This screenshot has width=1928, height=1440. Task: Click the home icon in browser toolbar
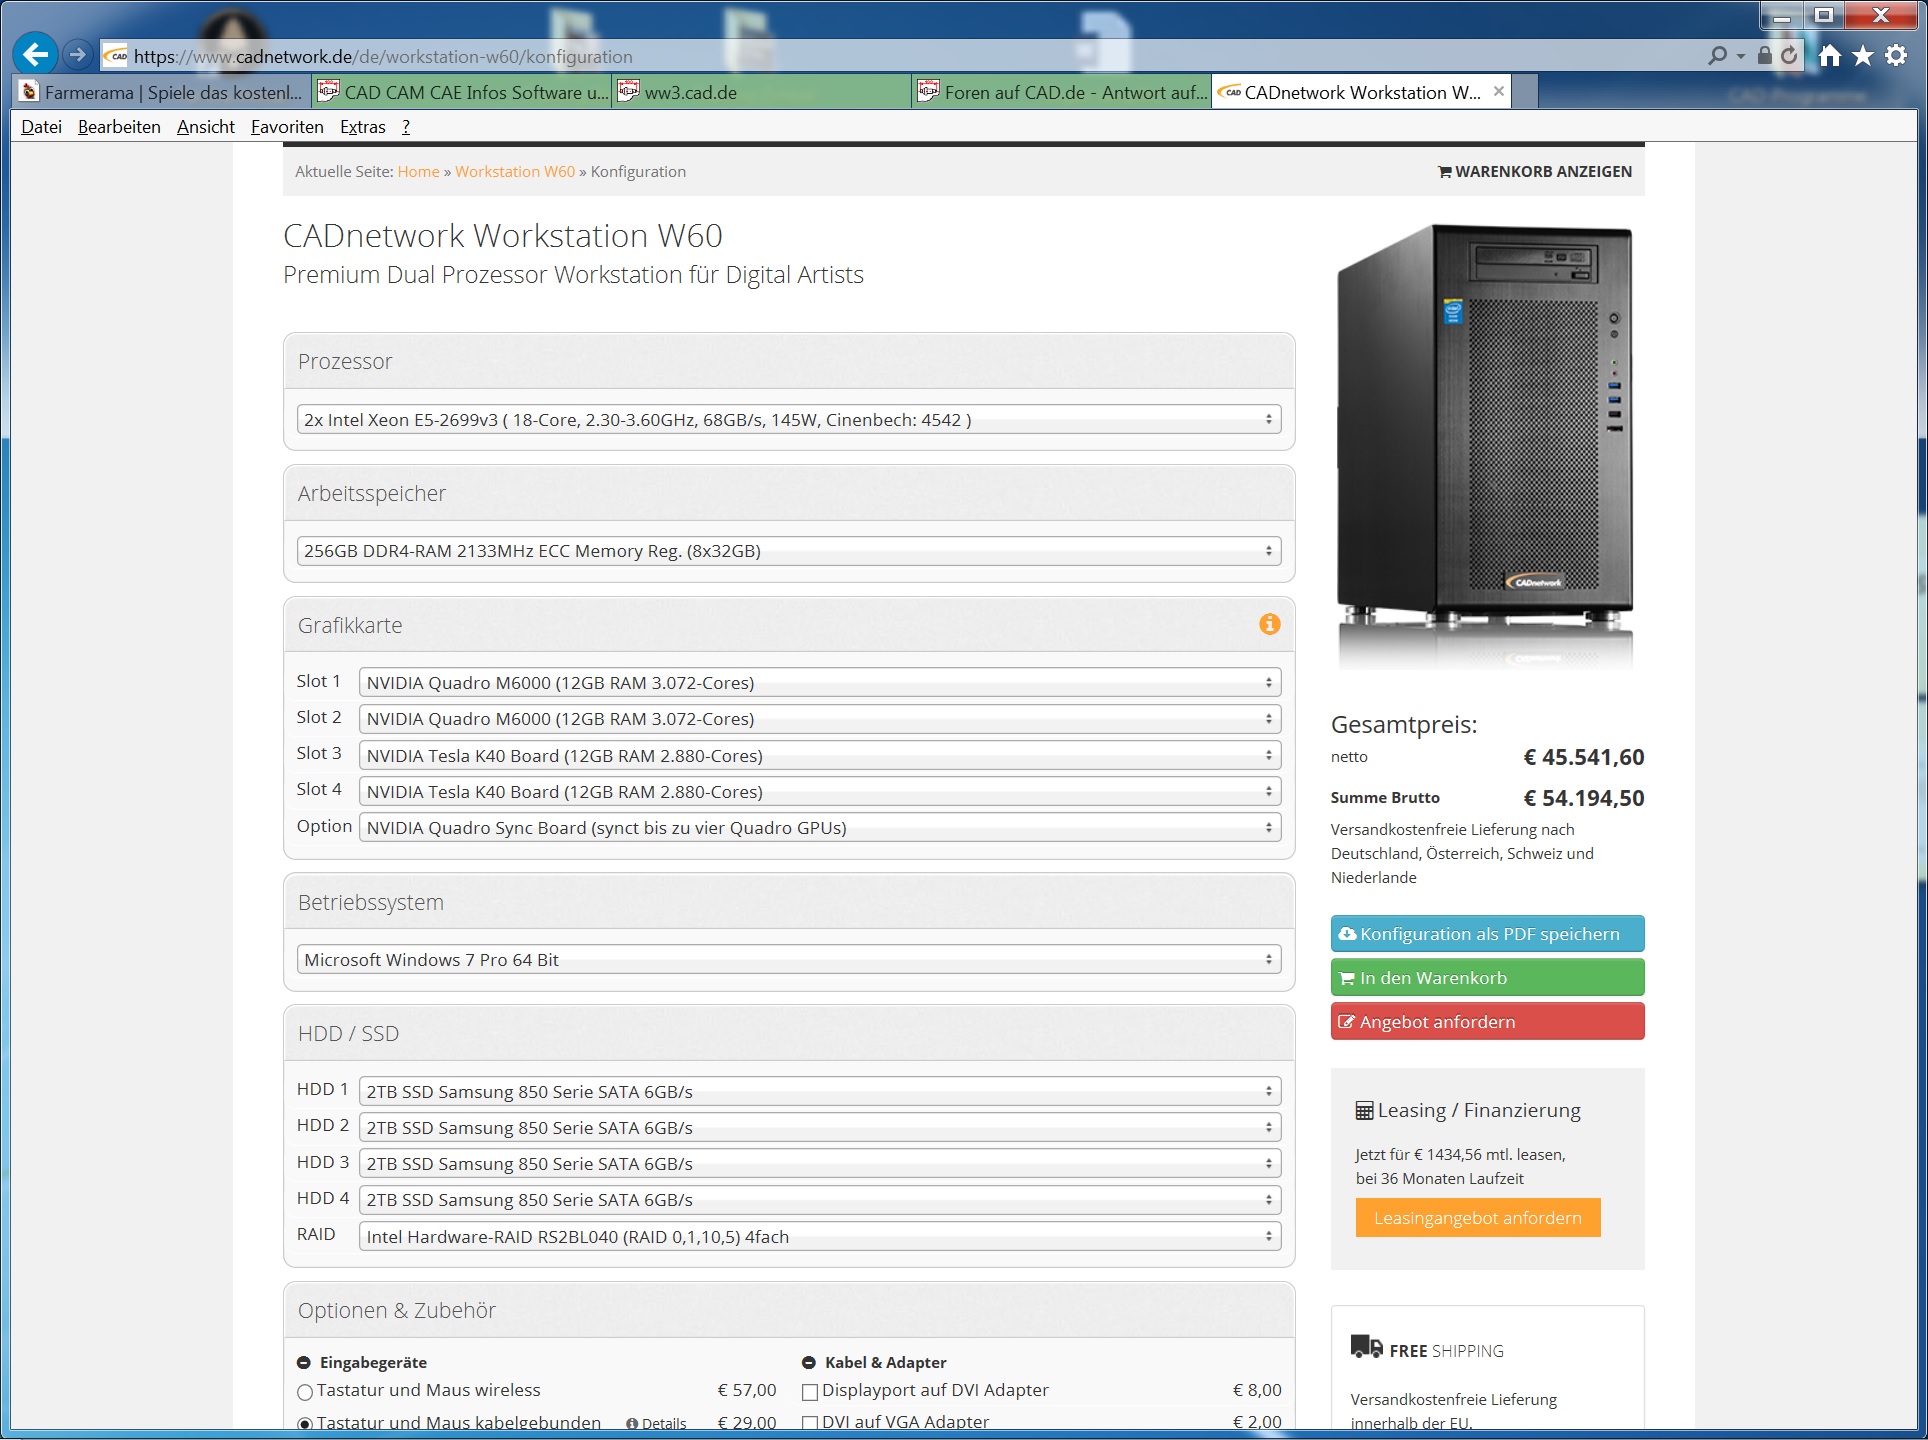tap(1829, 56)
